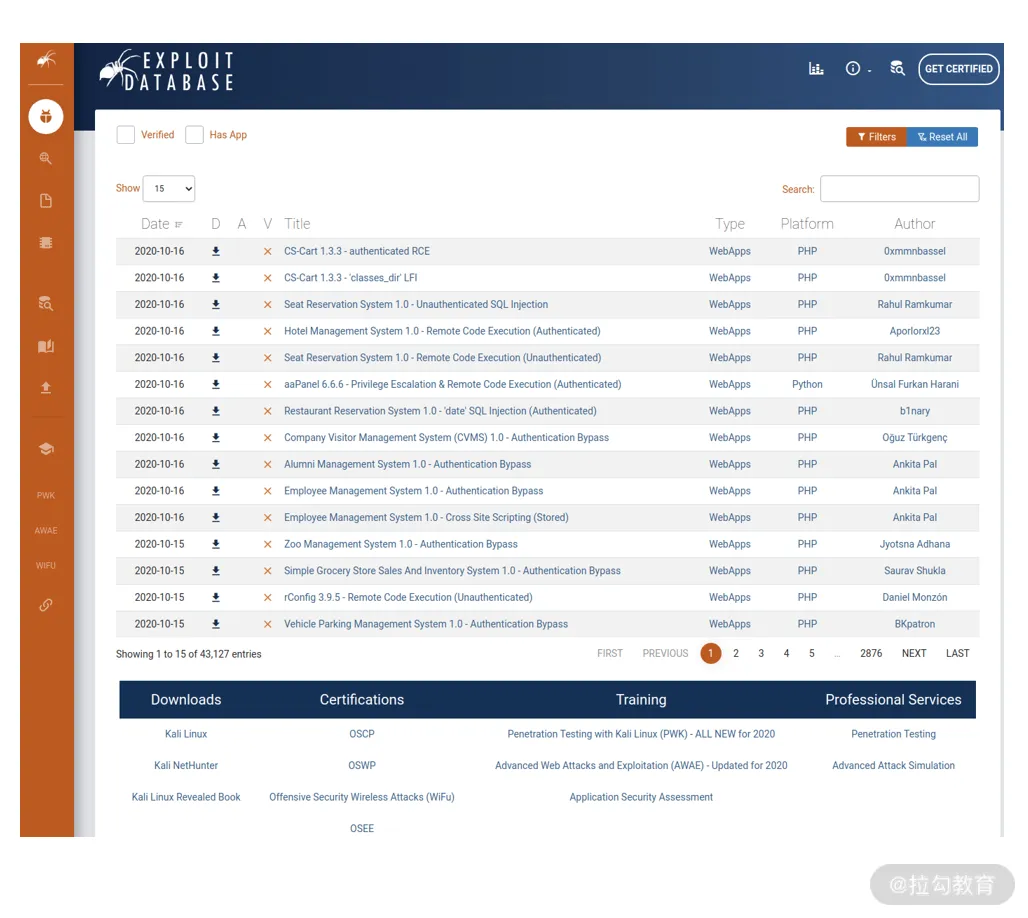The height and width of the screenshot is (918, 1028).
Task: Click the NEXT pagination link
Action: [x=914, y=653]
